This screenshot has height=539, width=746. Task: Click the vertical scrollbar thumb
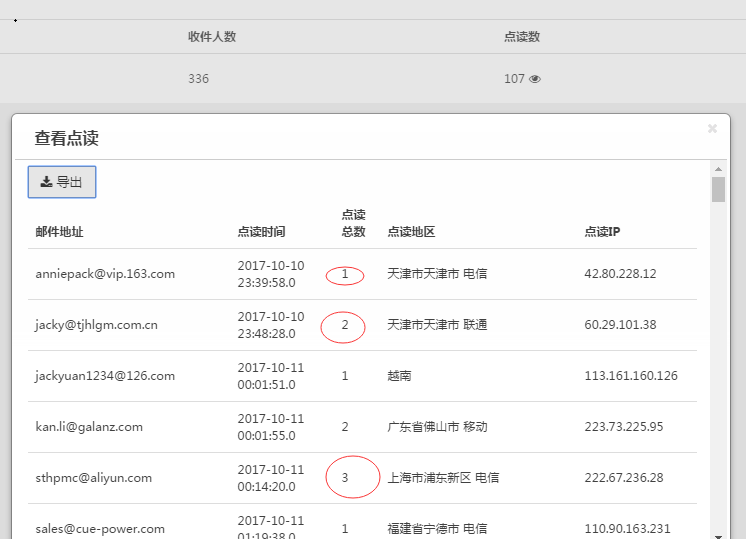click(x=718, y=190)
